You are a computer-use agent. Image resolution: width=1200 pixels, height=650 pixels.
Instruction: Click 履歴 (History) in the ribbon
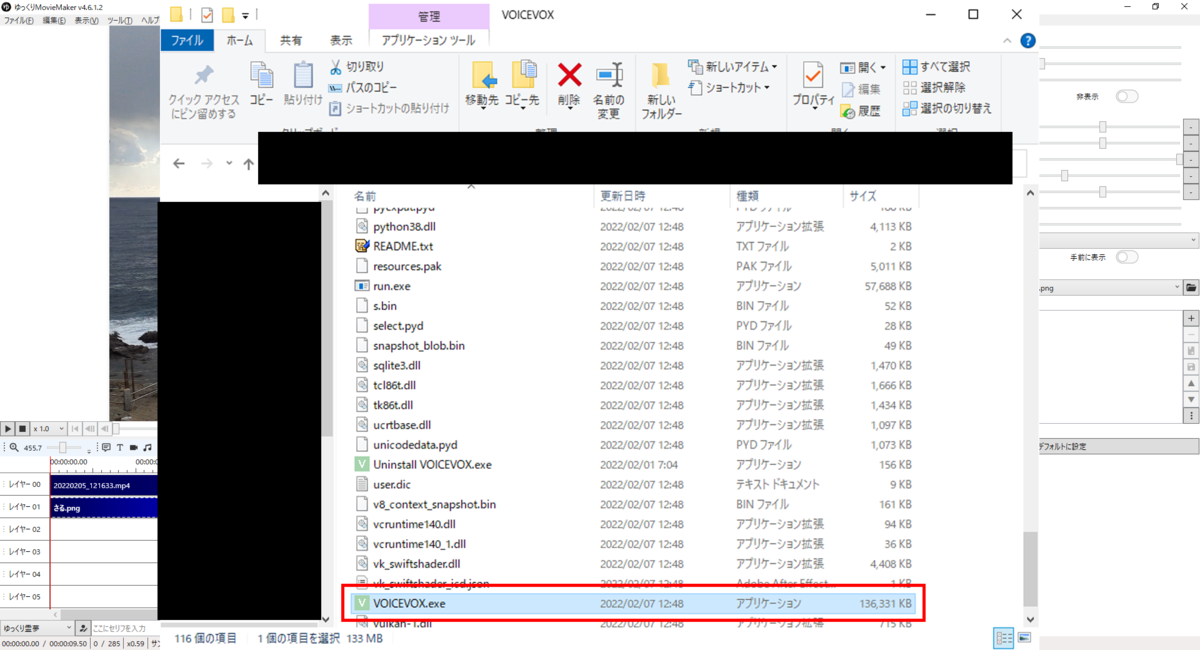pyautogui.click(x=861, y=110)
